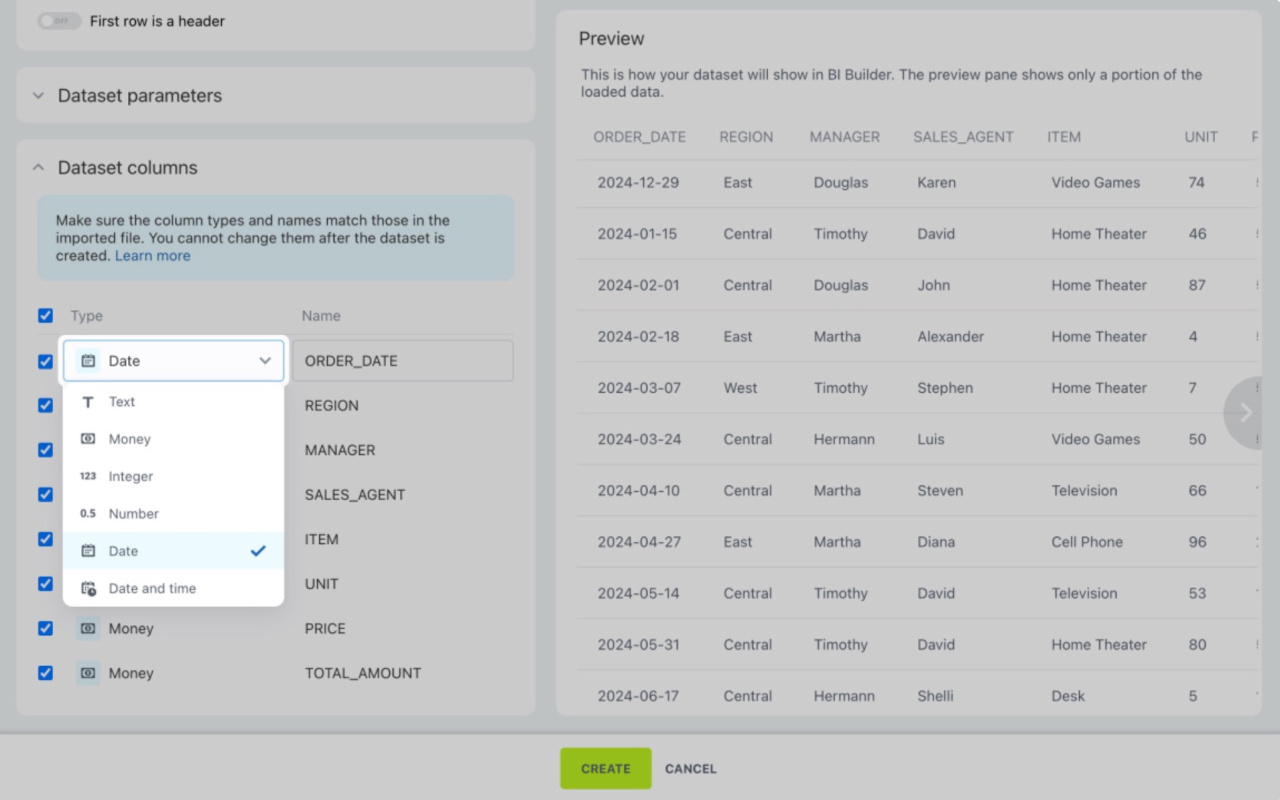Viewport: 1280px width, 800px height.
Task: Click the calendar icon in ORDER_DATE type selector
Action: coord(88,361)
